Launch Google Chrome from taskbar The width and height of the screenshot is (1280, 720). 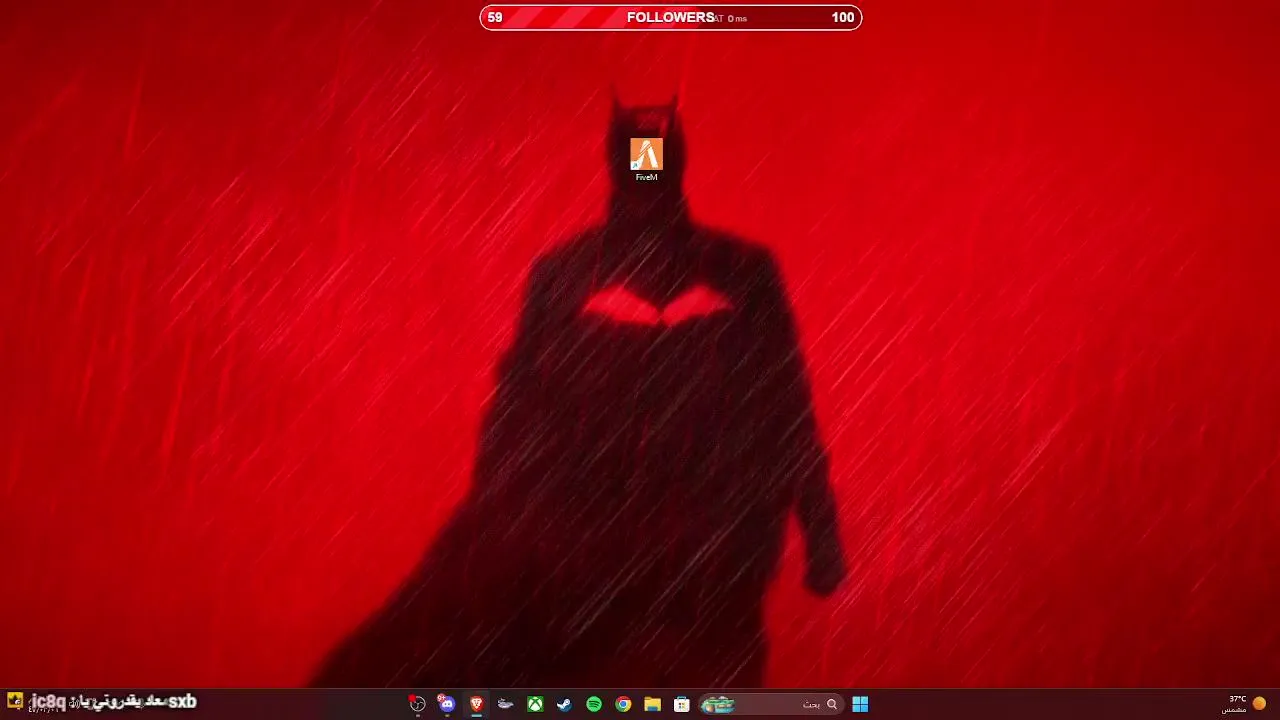[623, 704]
